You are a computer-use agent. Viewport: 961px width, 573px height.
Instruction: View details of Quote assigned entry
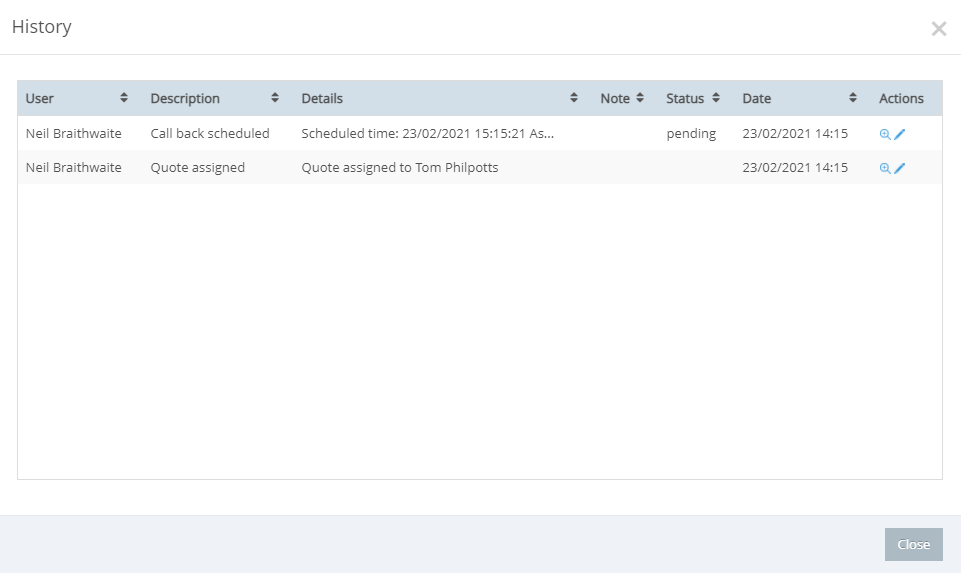click(x=884, y=168)
